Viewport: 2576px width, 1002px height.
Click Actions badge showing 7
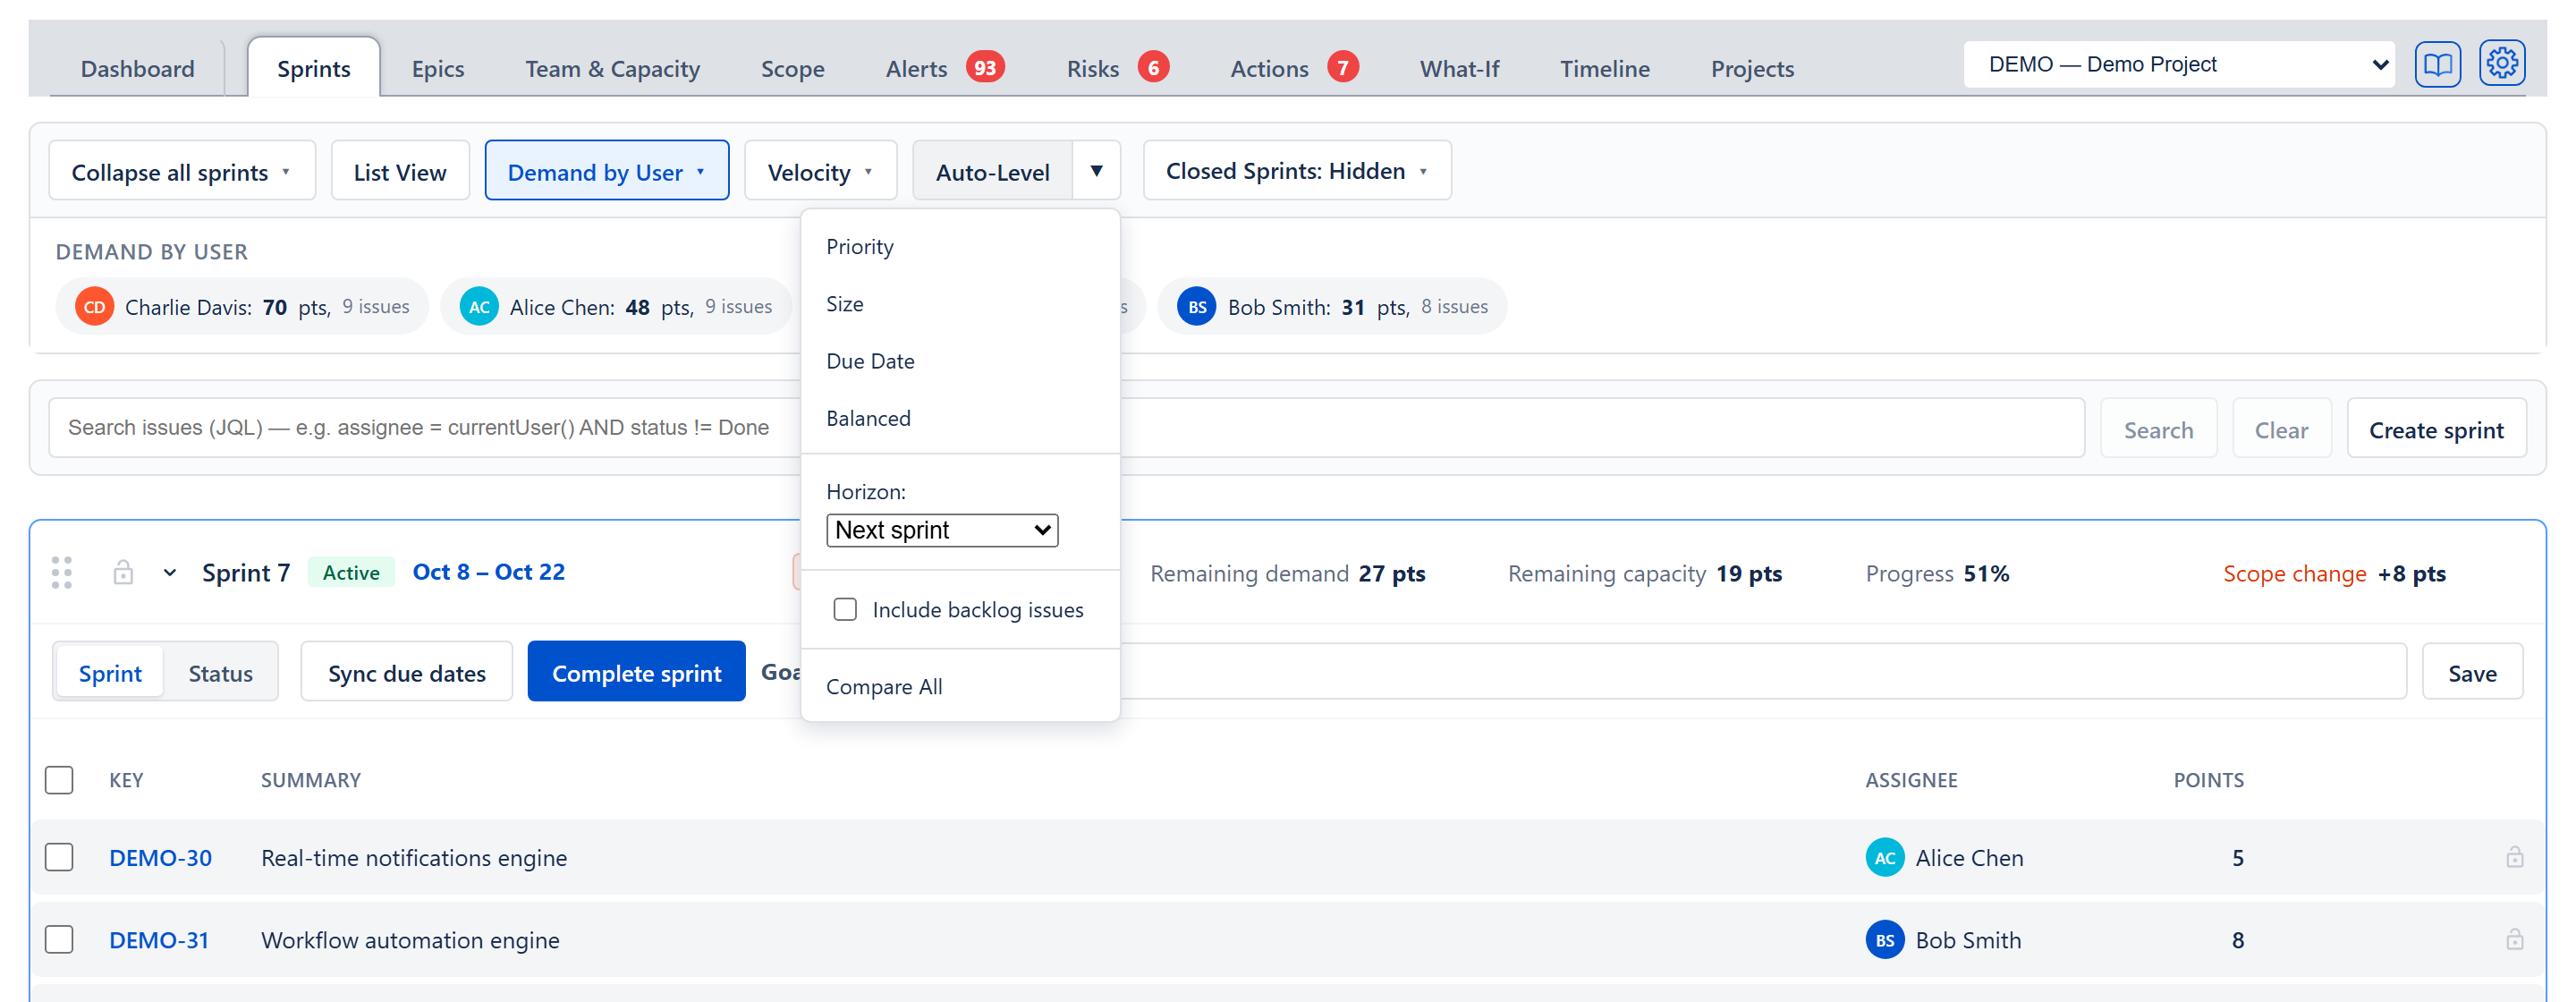click(x=1343, y=68)
